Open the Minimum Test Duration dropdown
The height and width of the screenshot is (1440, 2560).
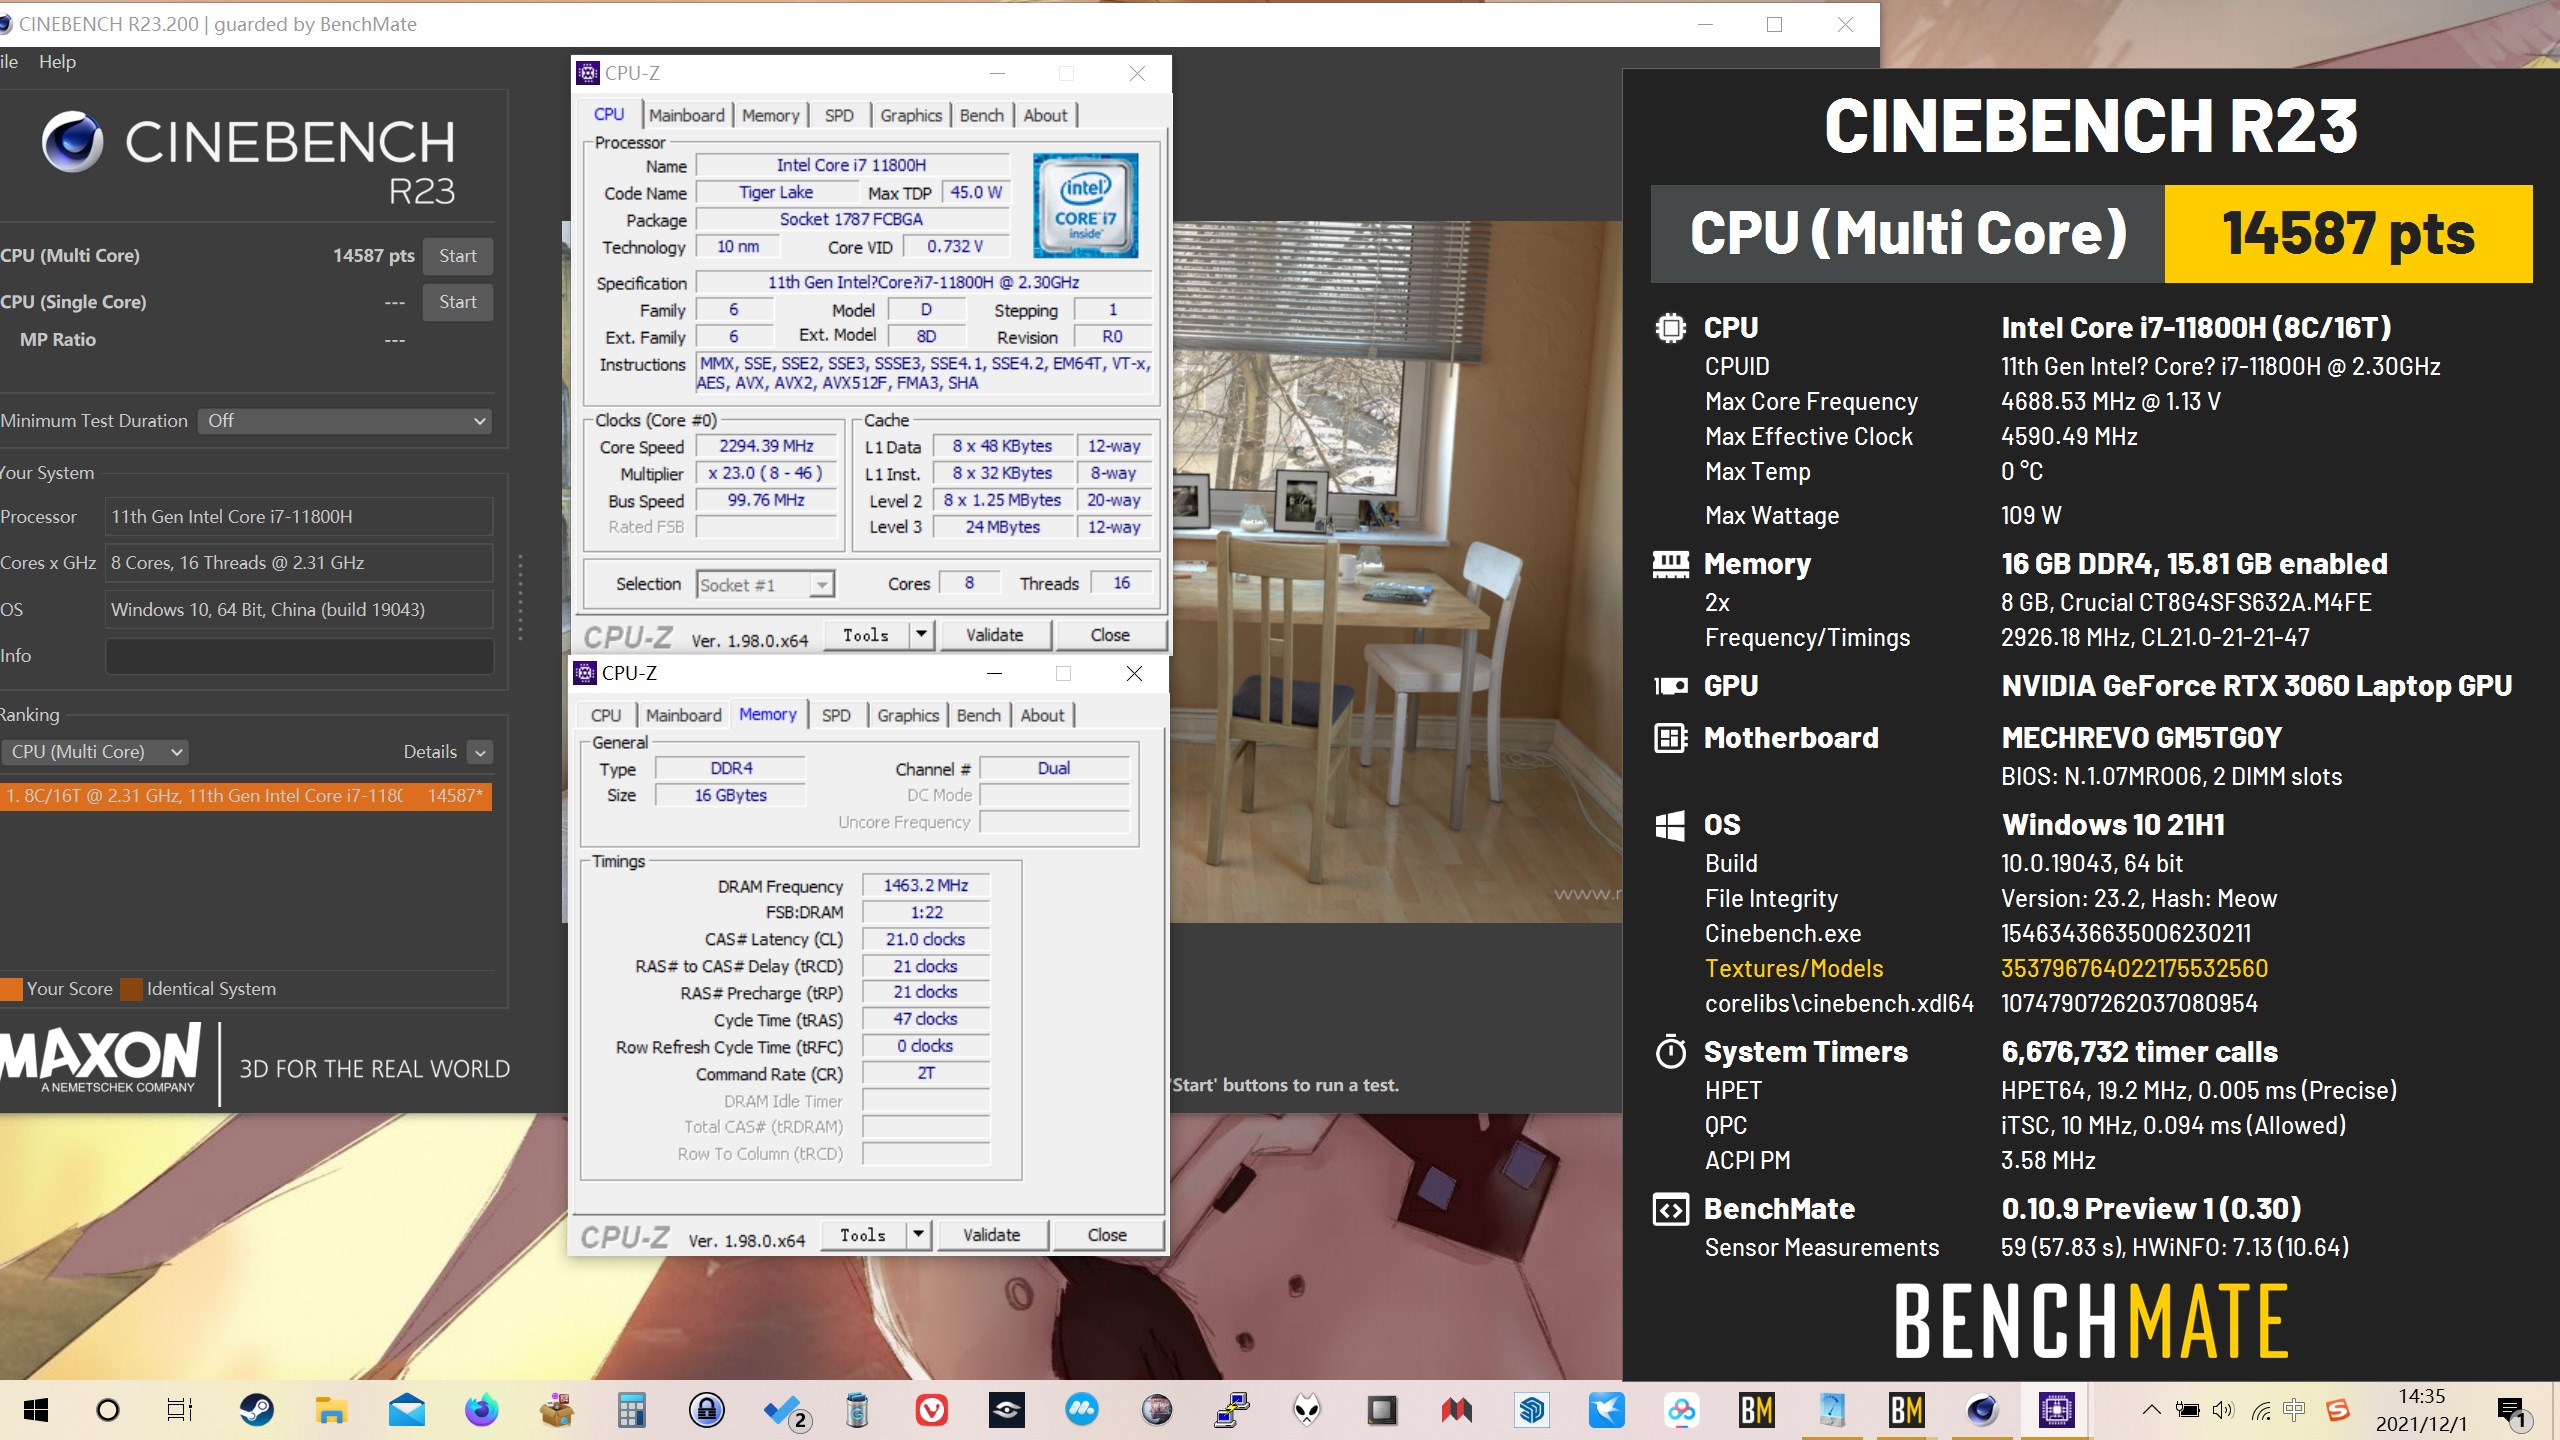tap(344, 421)
